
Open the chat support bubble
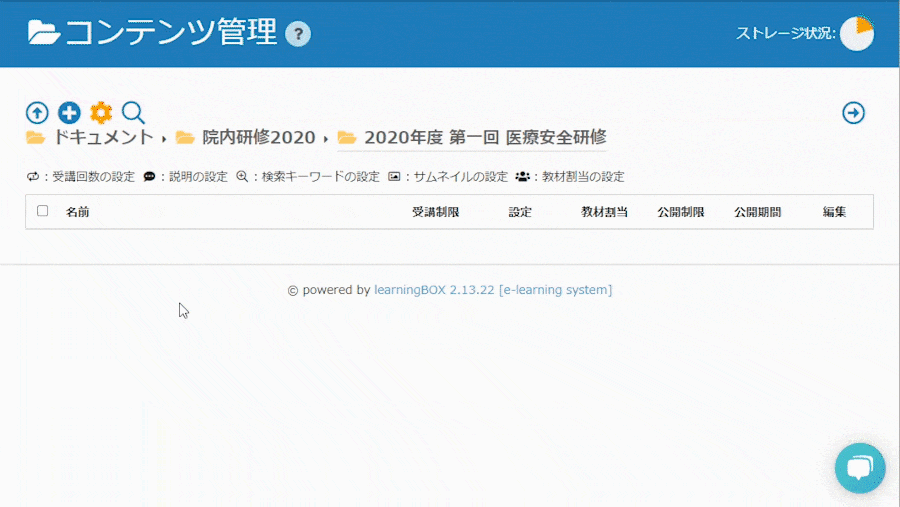point(860,468)
